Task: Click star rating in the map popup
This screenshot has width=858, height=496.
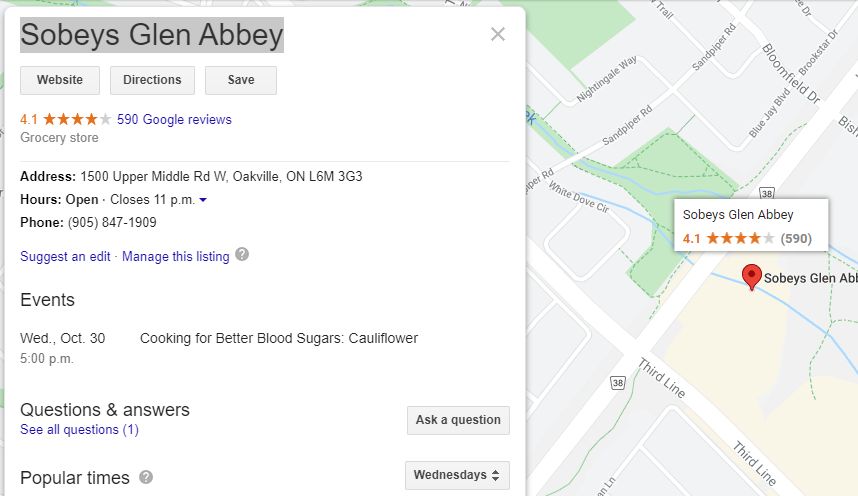Action: tap(740, 238)
